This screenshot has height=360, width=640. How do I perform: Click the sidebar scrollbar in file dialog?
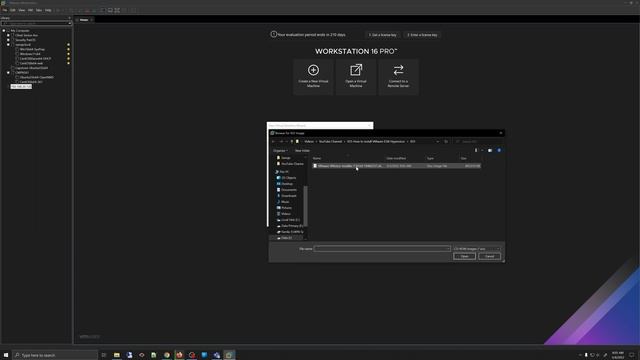[306, 206]
